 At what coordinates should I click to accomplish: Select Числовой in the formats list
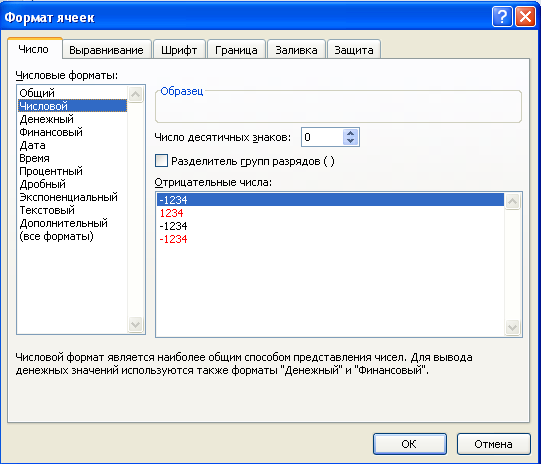coord(72,106)
